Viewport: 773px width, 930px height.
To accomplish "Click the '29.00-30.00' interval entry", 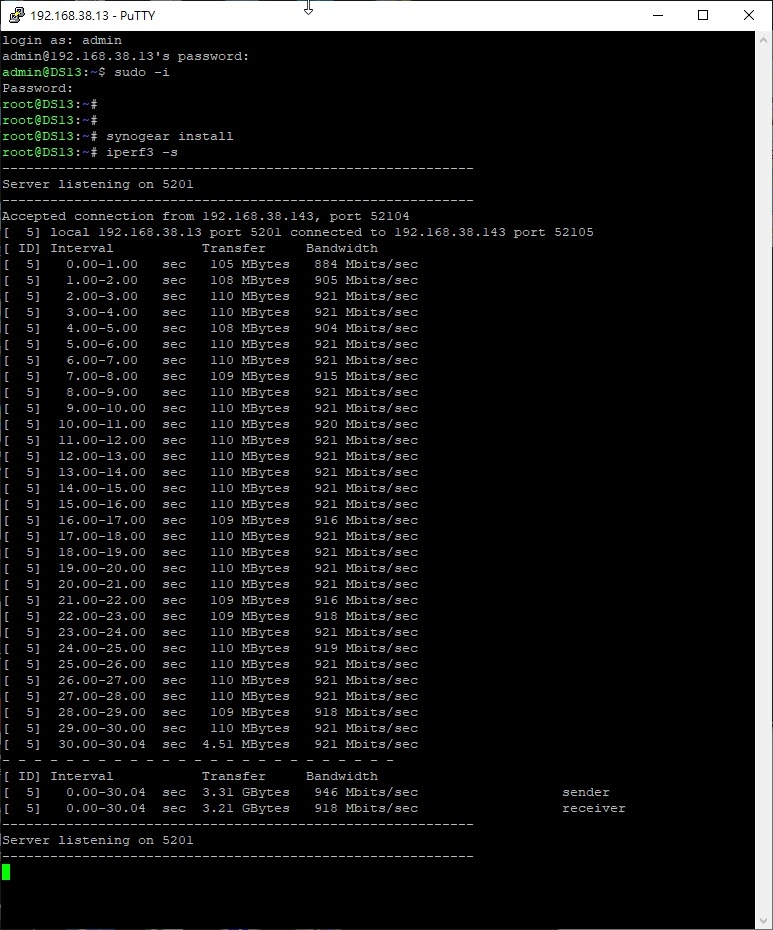I will (x=102, y=729).
